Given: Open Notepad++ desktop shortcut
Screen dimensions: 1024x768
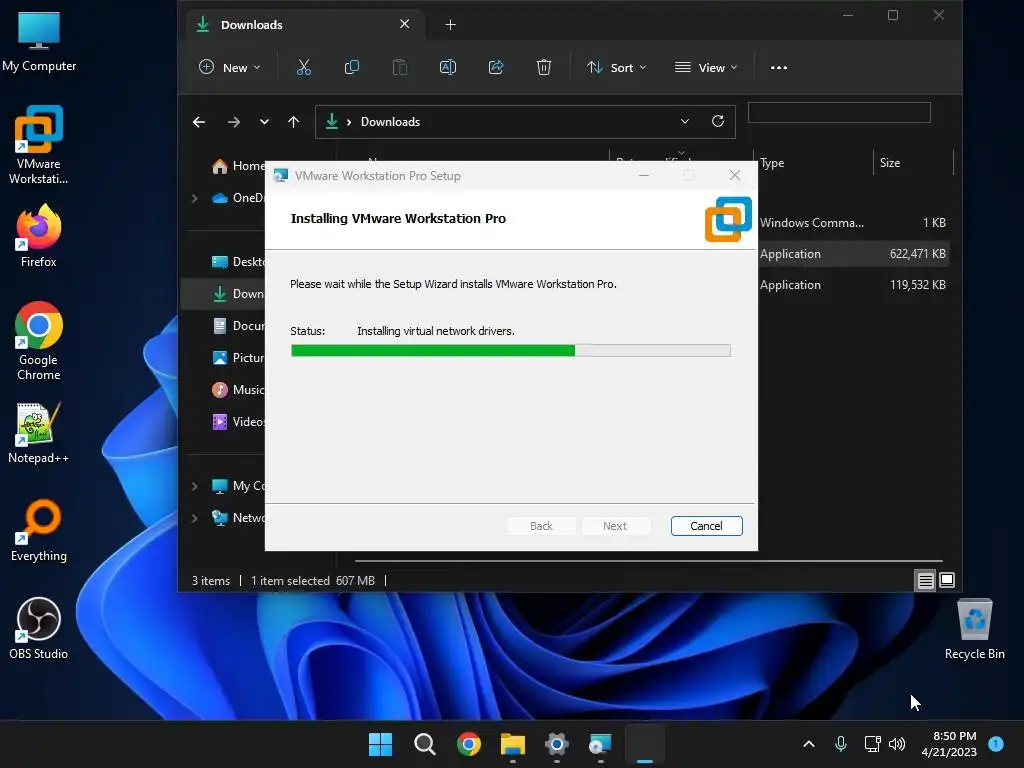Looking at the screenshot, I should click(39, 432).
